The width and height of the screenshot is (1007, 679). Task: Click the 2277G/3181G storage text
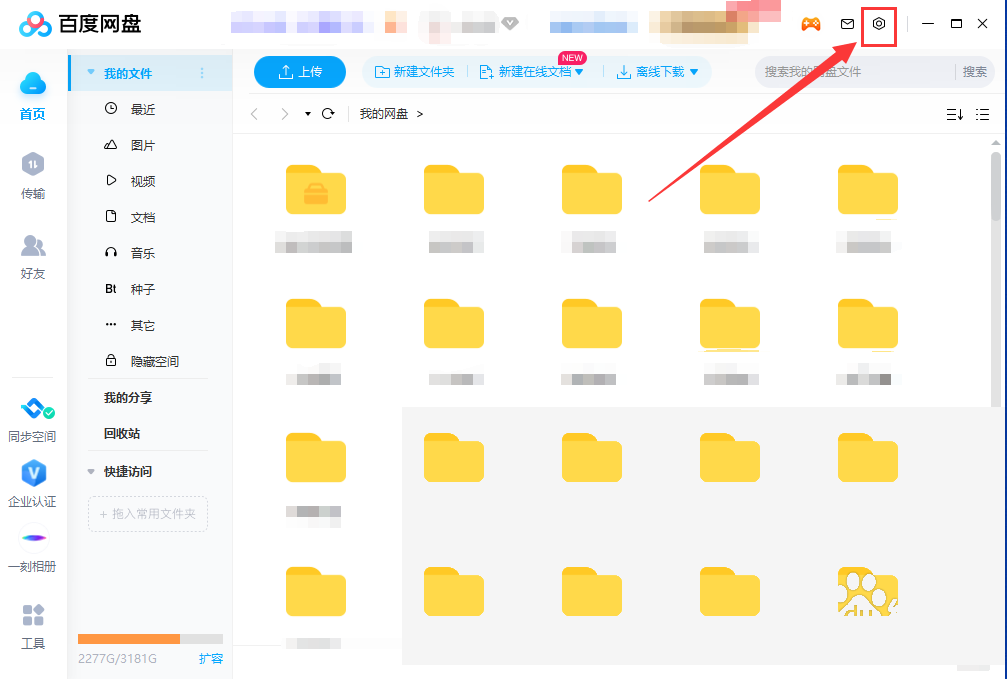tap(118, 658)
